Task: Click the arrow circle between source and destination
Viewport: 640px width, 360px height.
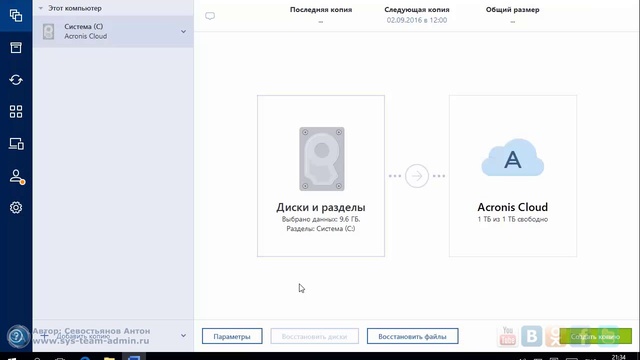Action: 417,176
